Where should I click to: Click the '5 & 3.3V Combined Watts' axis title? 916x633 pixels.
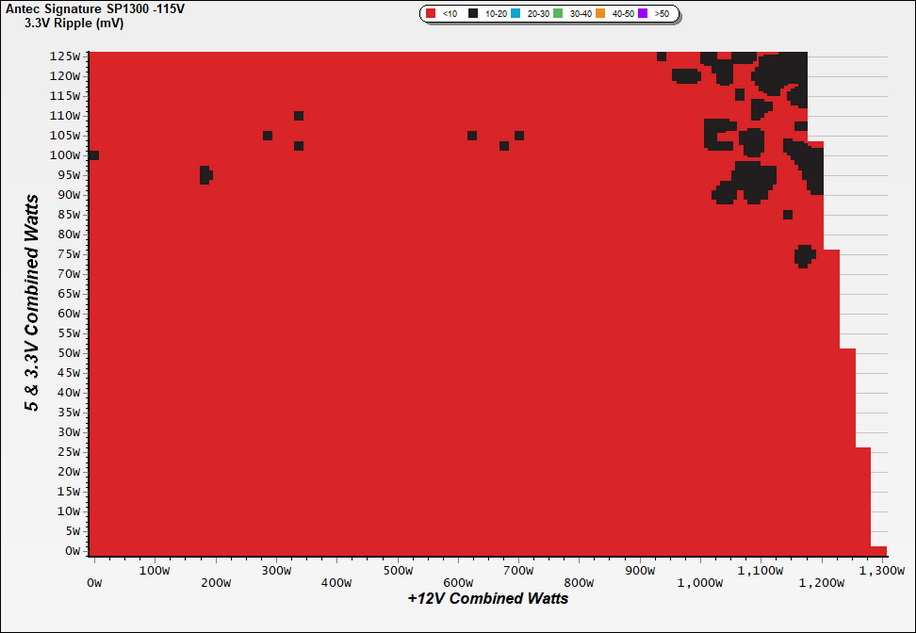[x=32, y=304]
